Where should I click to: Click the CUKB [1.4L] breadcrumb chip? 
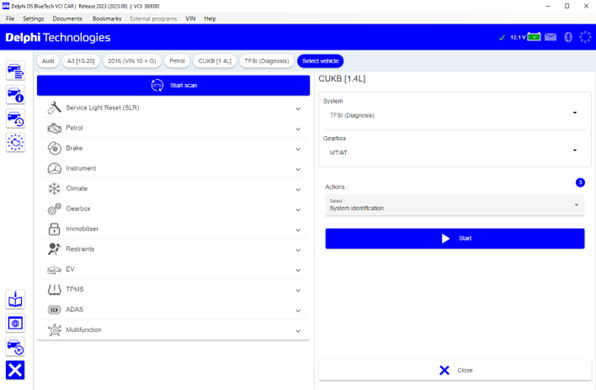(x=215, y=61)
